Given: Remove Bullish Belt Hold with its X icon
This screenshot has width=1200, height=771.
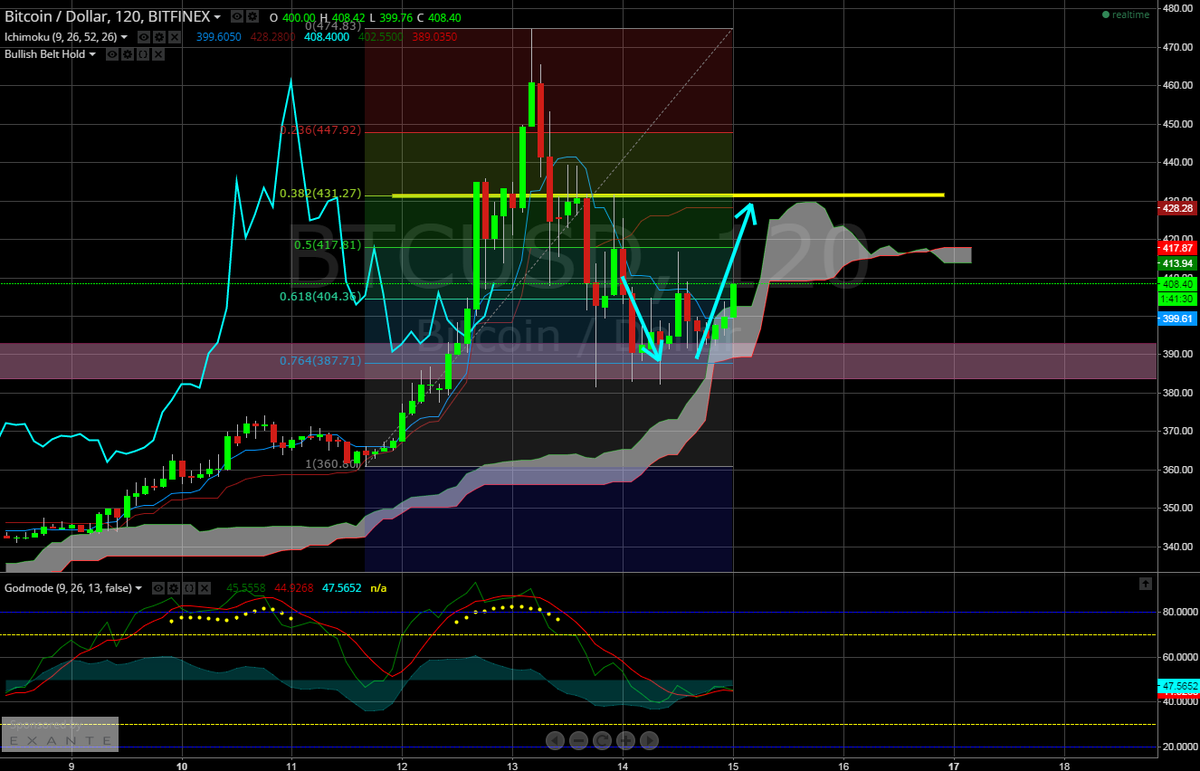Looking at the screenshot, I should coord(158,54).
